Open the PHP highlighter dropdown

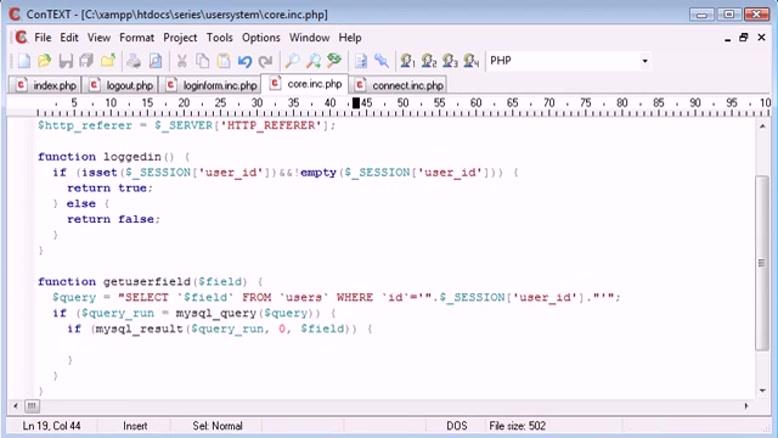click(645, 61)
